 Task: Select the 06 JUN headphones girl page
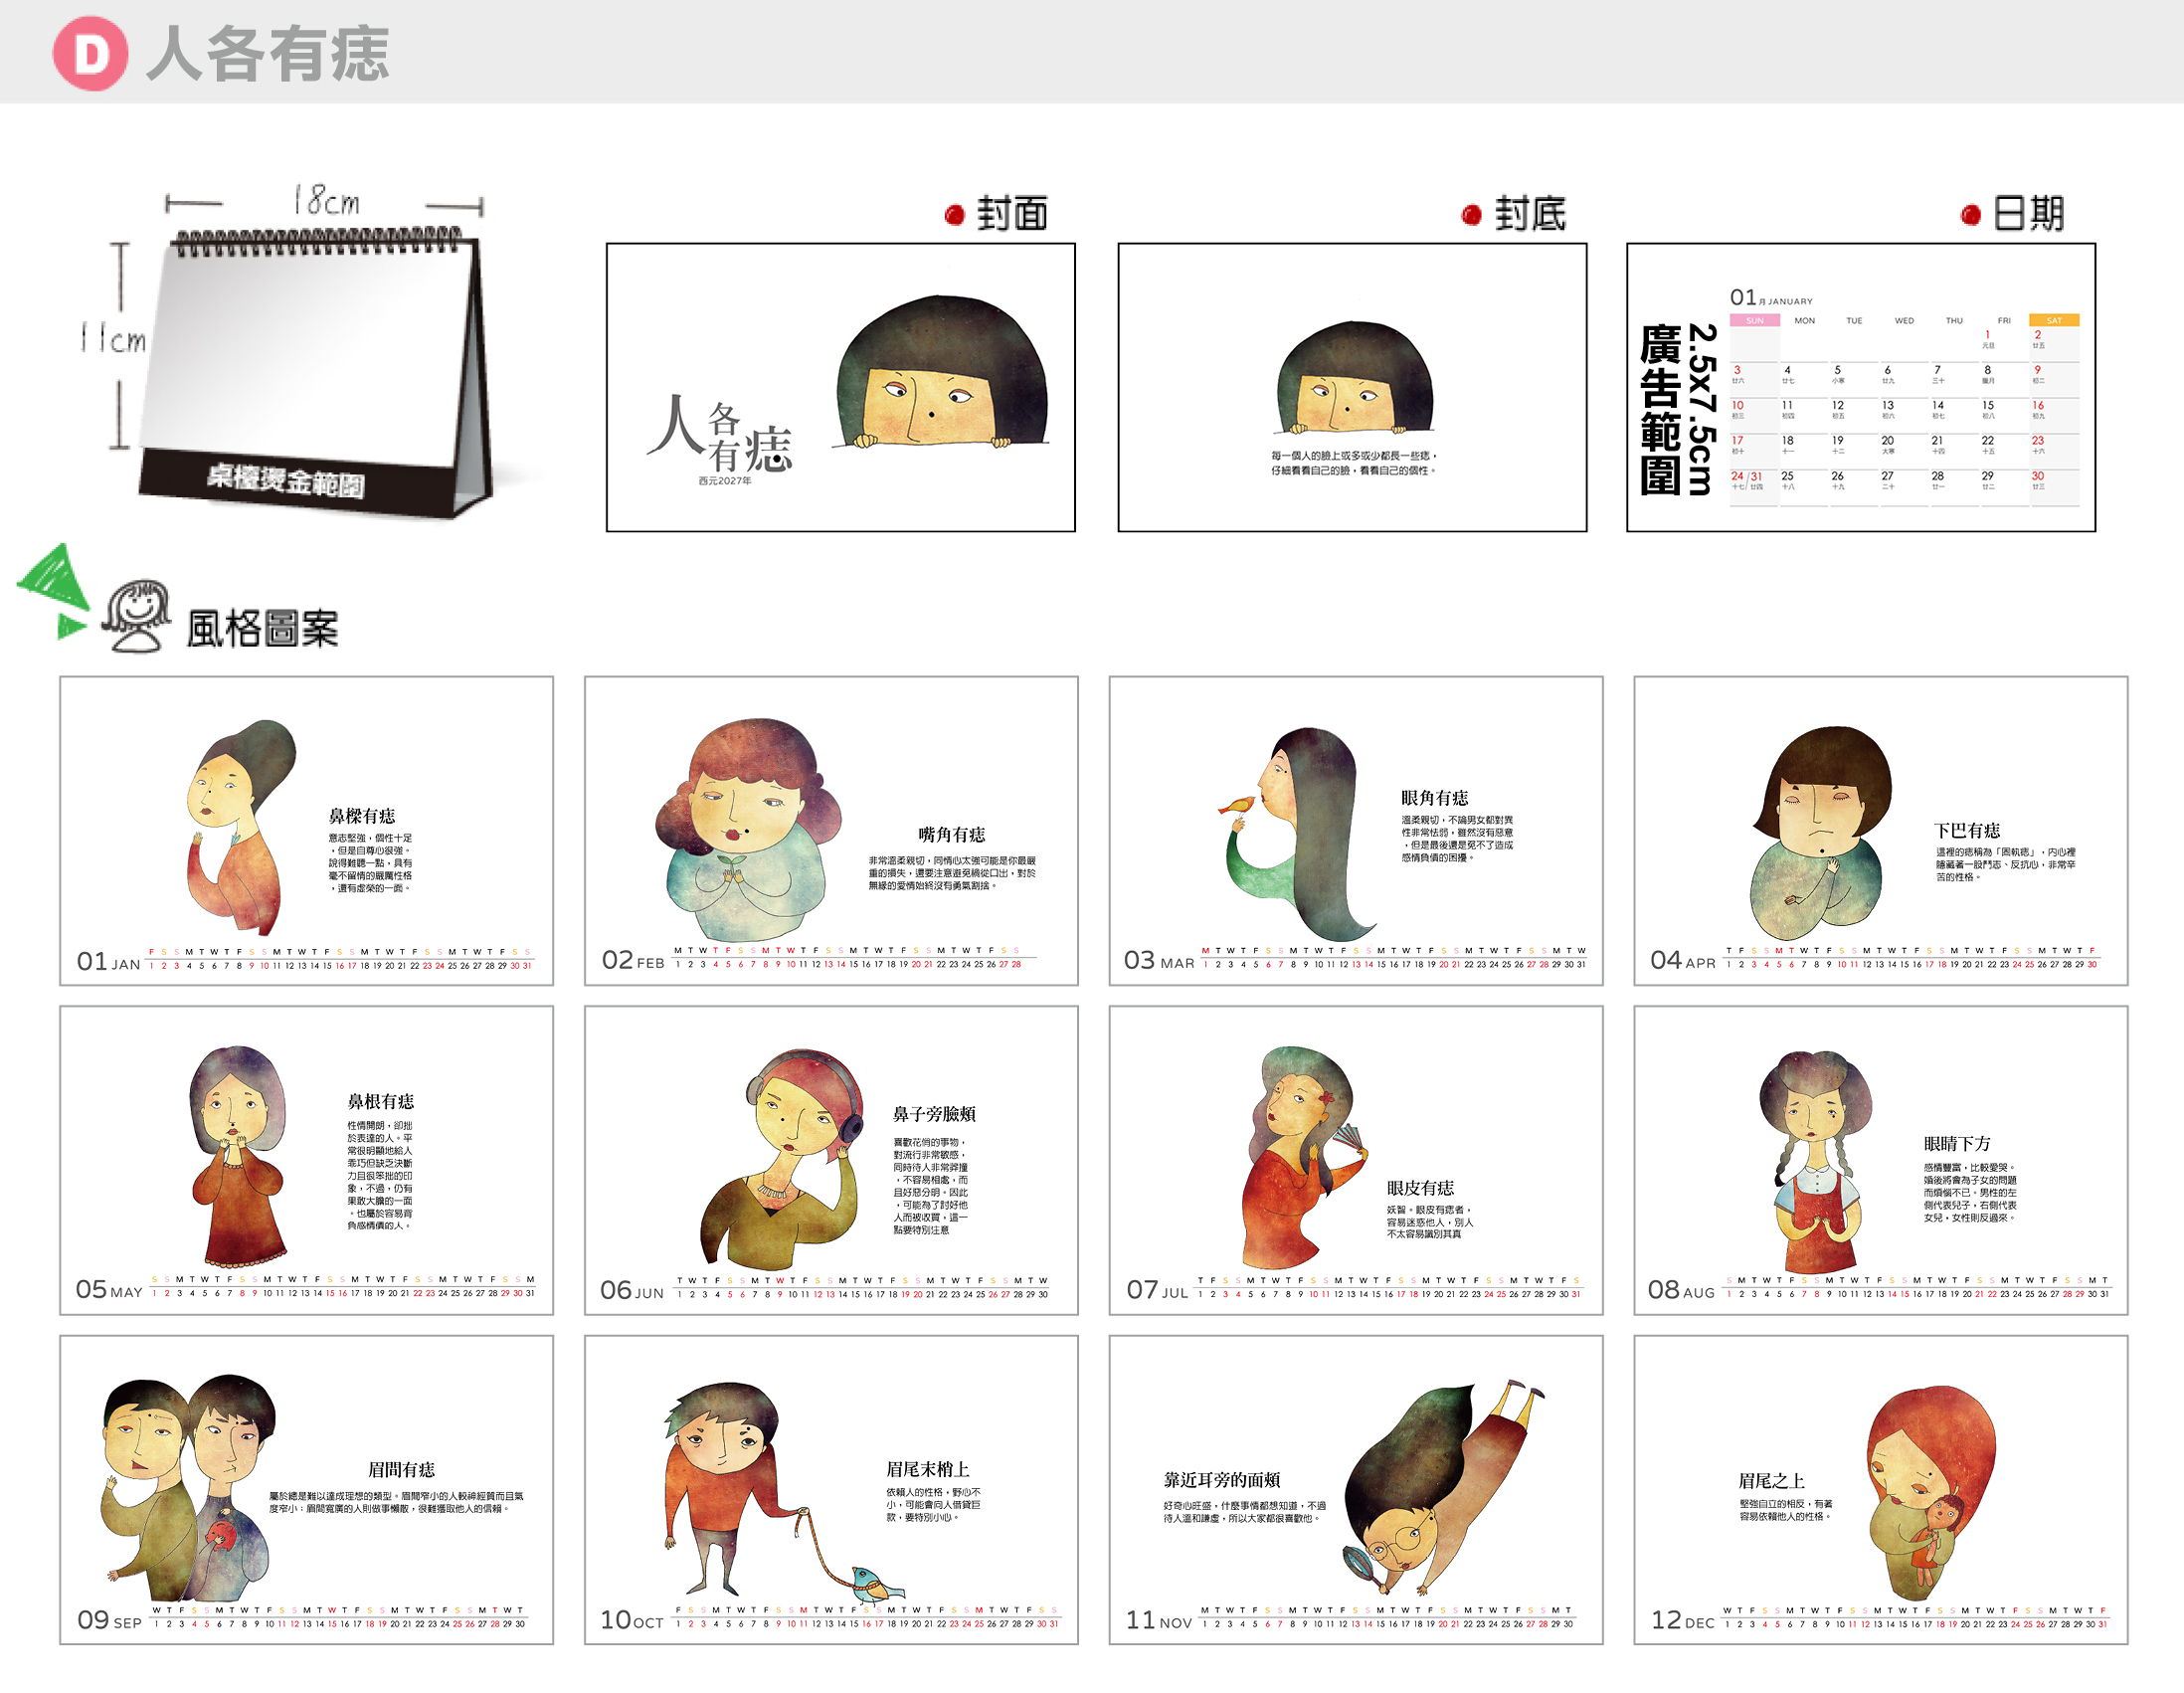pyautogui.click(x=831, y=1160)
